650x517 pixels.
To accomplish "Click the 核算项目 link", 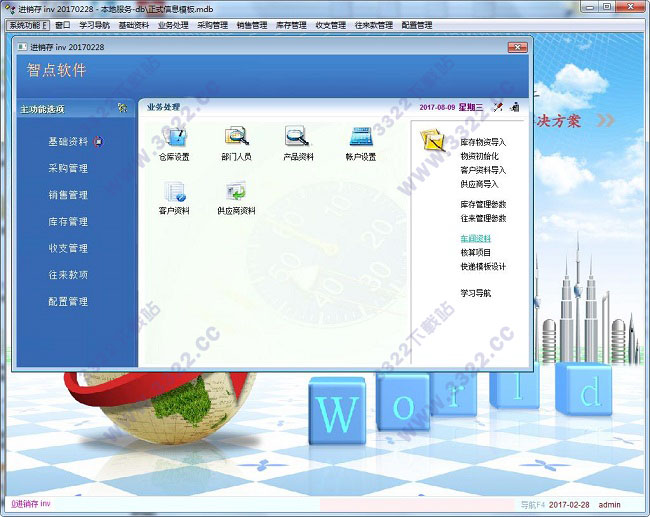I will click(x=475, y=252).
